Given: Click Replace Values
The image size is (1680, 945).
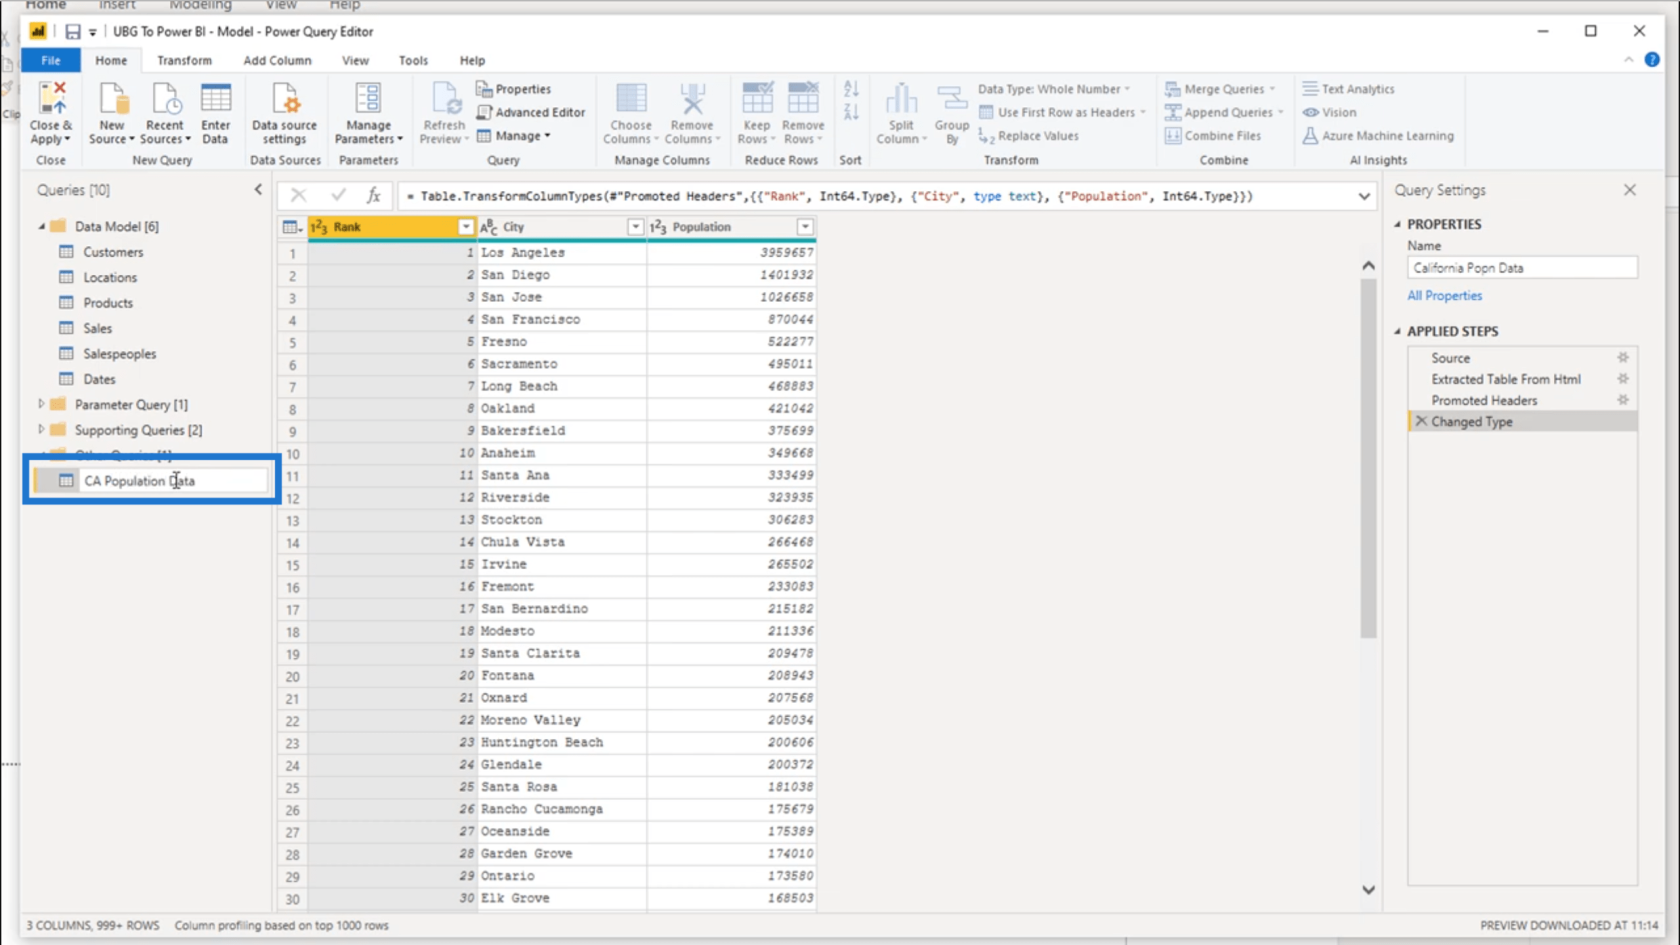Looking at the screenshot, I should point(1029,136).
